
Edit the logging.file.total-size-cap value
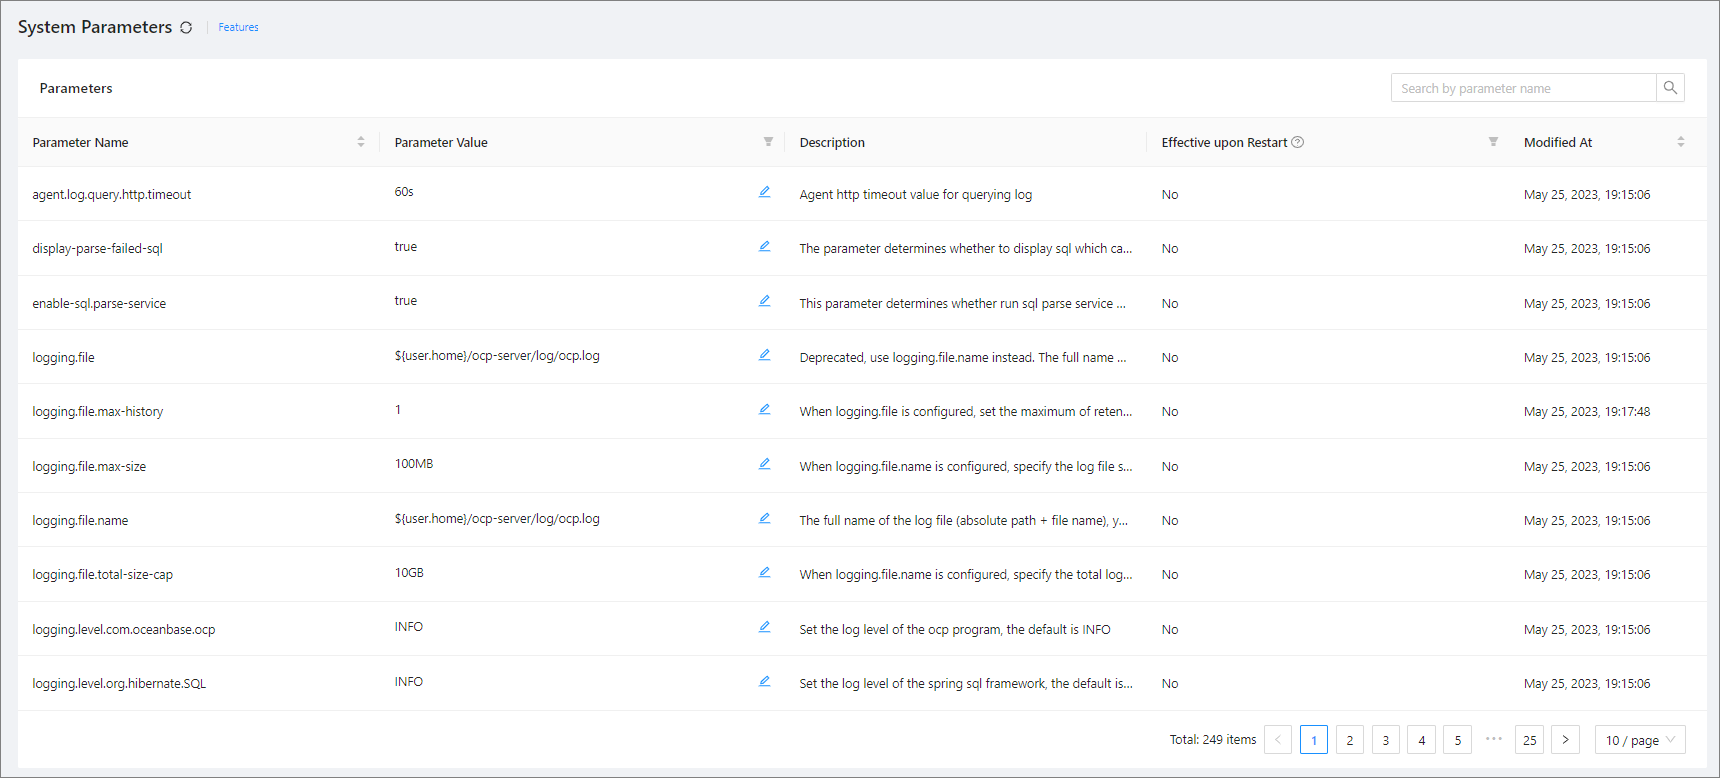pyautogui.click(x=764, y=572)
